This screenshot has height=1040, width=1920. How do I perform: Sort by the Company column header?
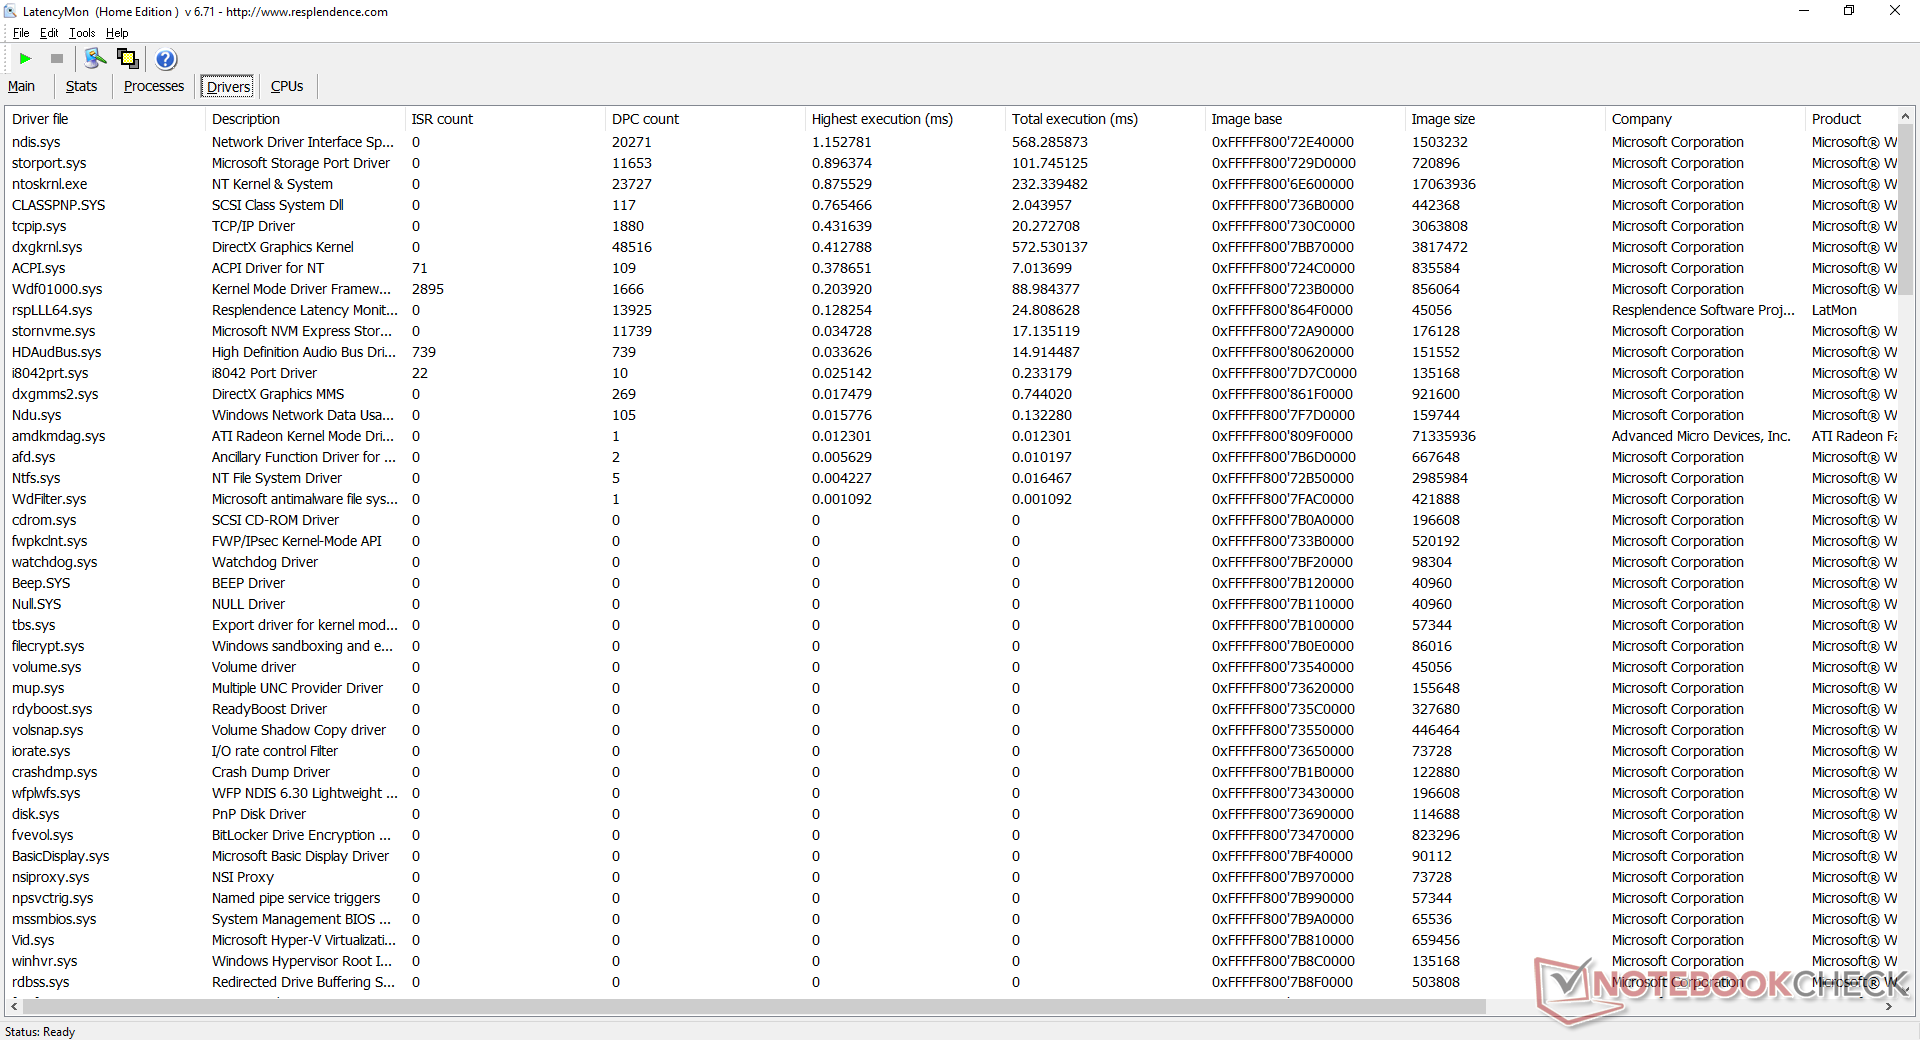point(1705,119)
